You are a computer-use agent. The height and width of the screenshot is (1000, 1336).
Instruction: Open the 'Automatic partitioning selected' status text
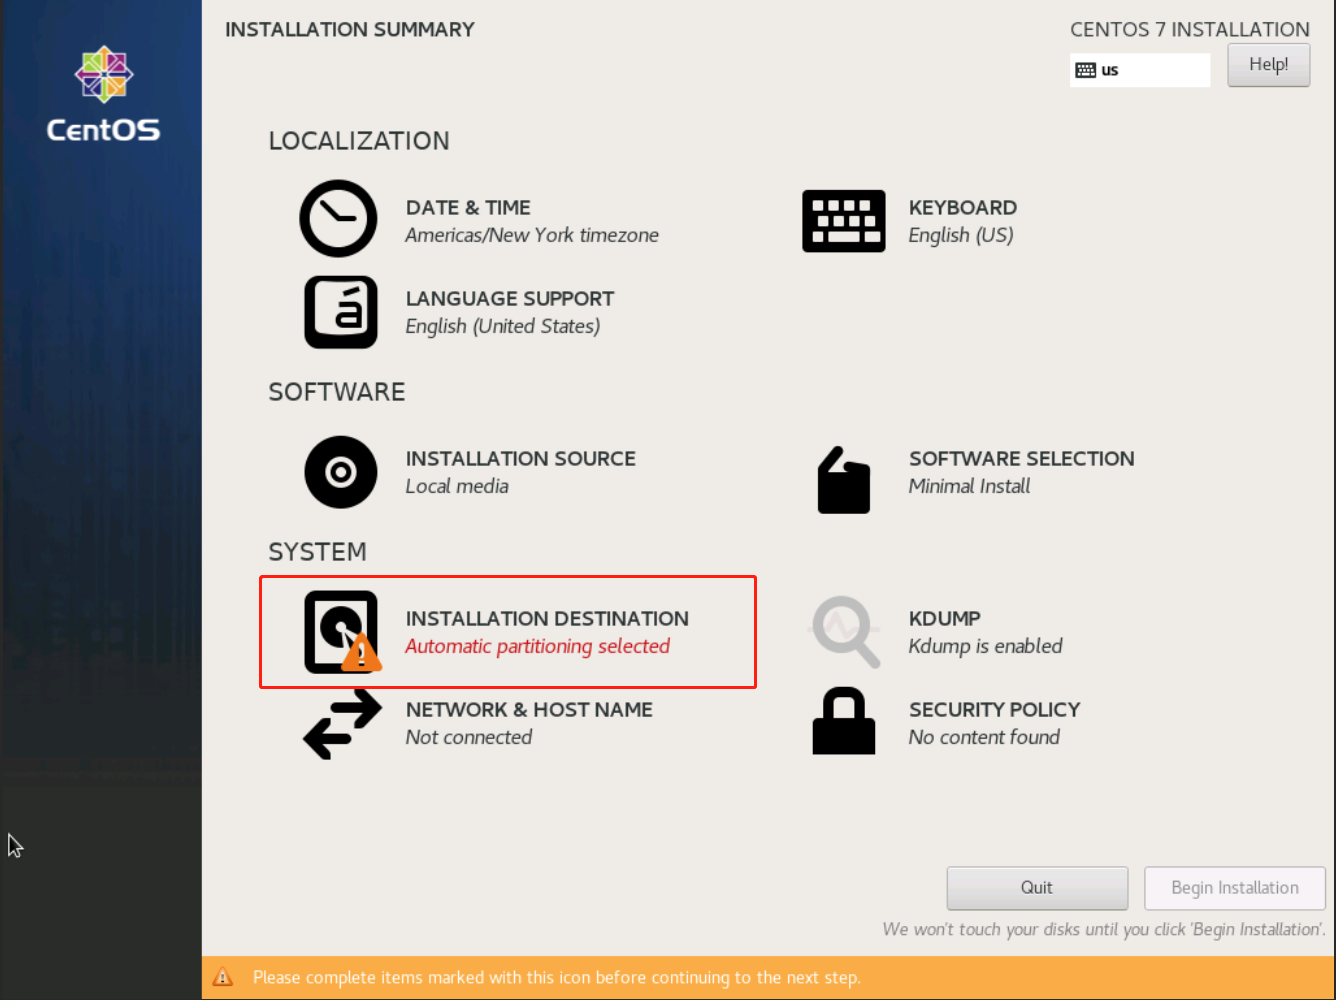pyautogui.click(x=537, y=646)
